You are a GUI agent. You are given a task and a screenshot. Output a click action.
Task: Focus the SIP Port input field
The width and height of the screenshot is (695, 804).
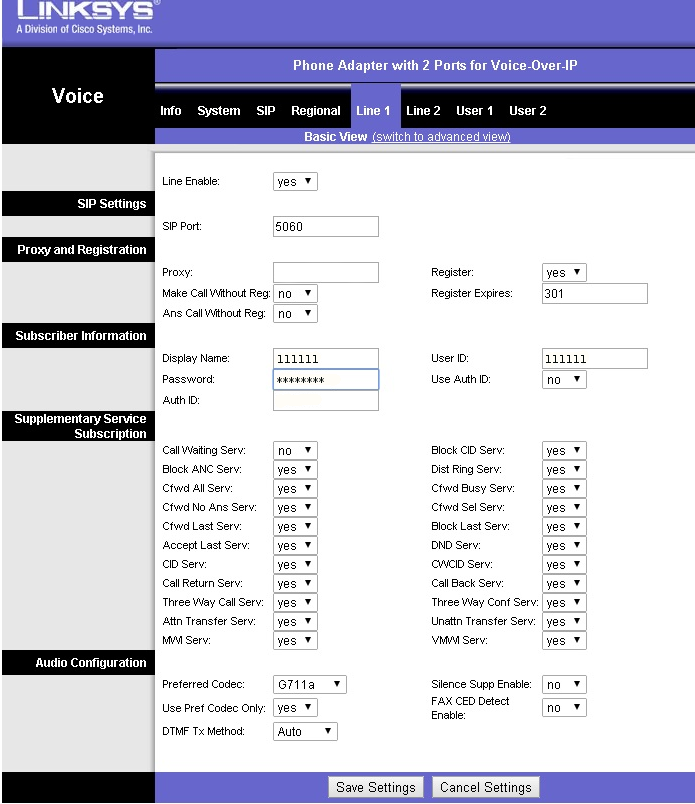(x=326, y=227)
